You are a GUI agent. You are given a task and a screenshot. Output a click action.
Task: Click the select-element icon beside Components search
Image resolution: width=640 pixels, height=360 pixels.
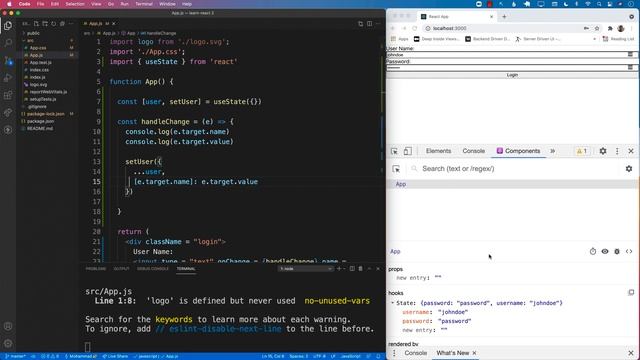tap(396, 169)
